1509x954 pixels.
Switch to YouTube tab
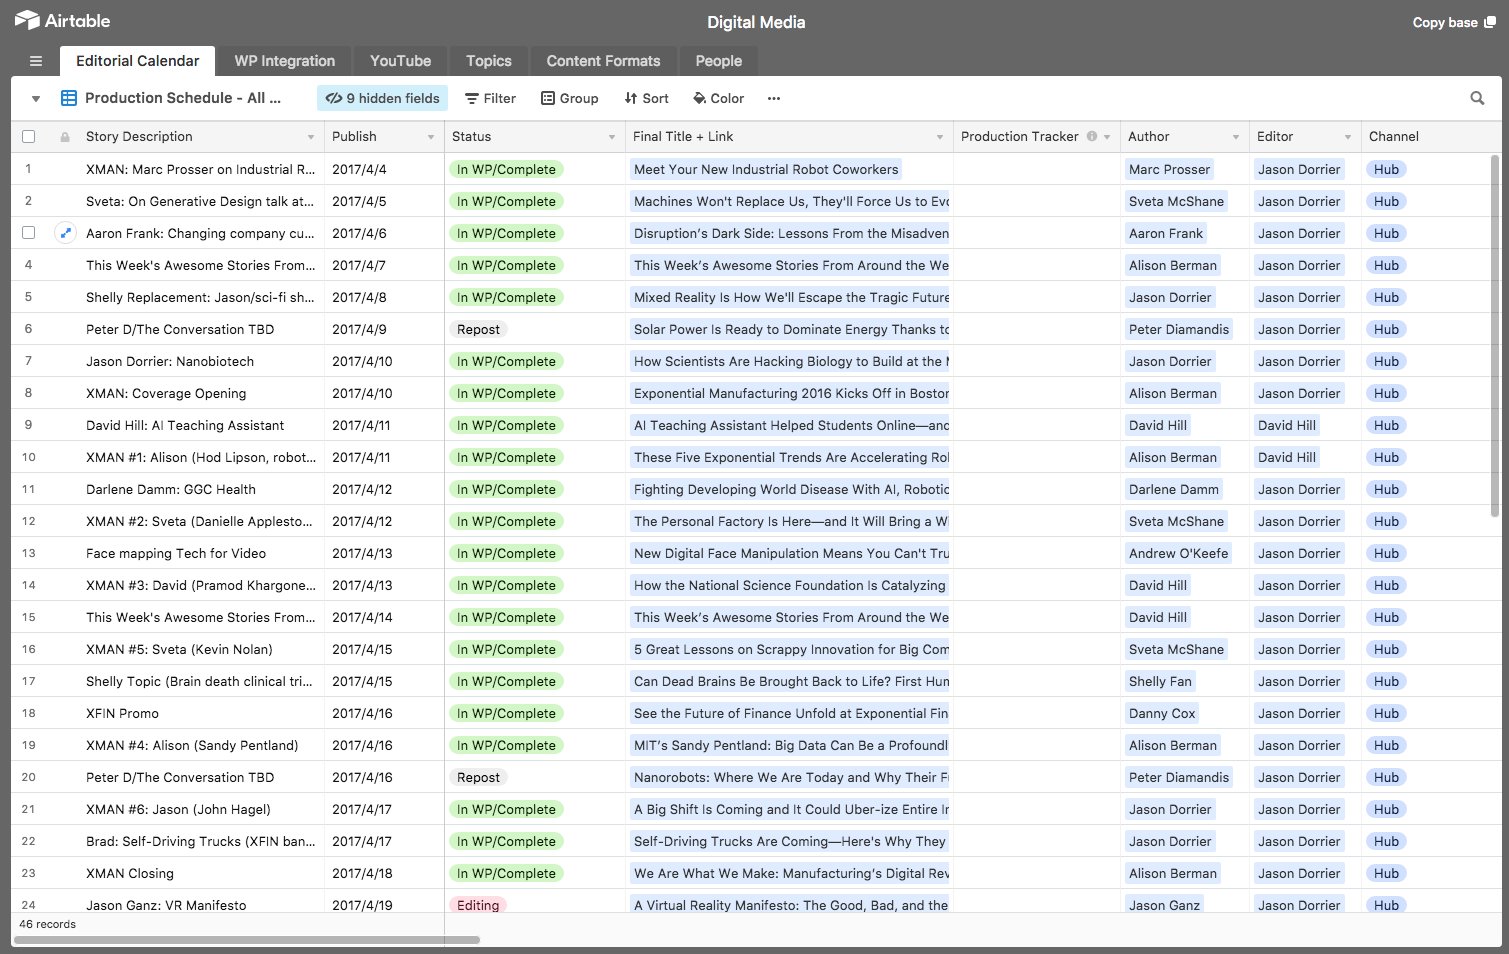point(401,61)
